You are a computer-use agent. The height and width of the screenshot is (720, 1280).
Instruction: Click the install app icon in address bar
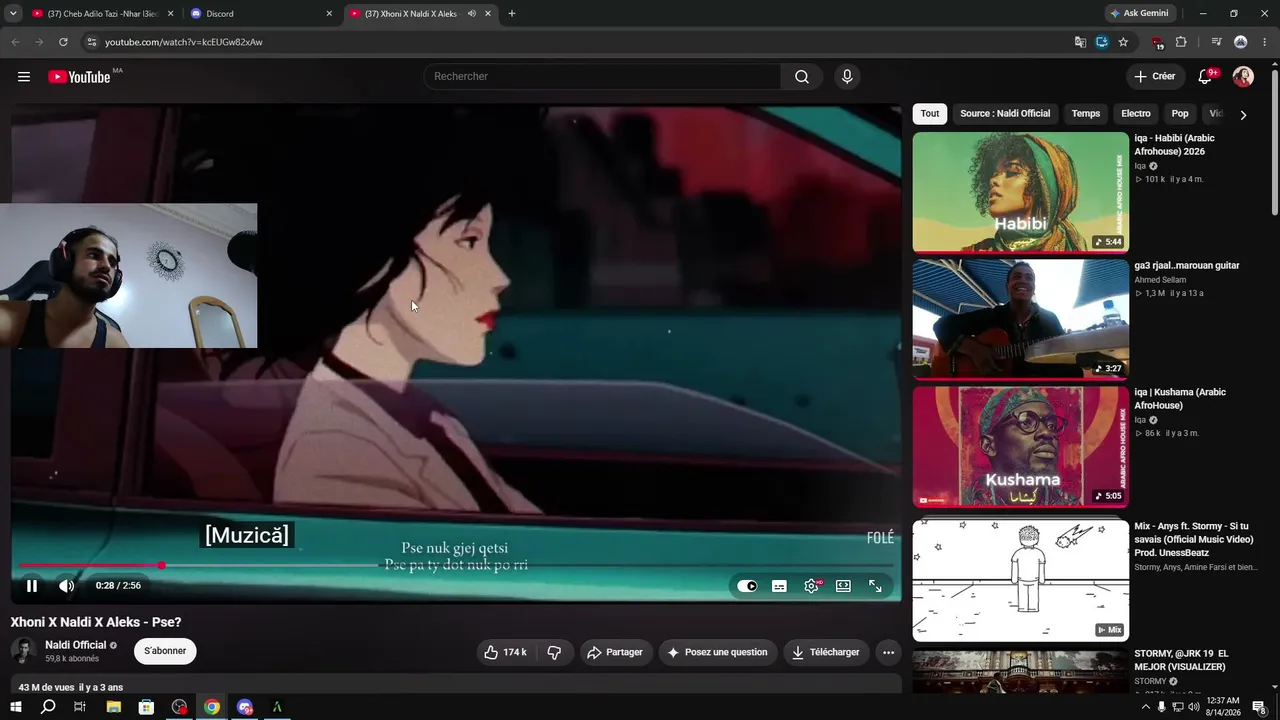(1102, 42)
